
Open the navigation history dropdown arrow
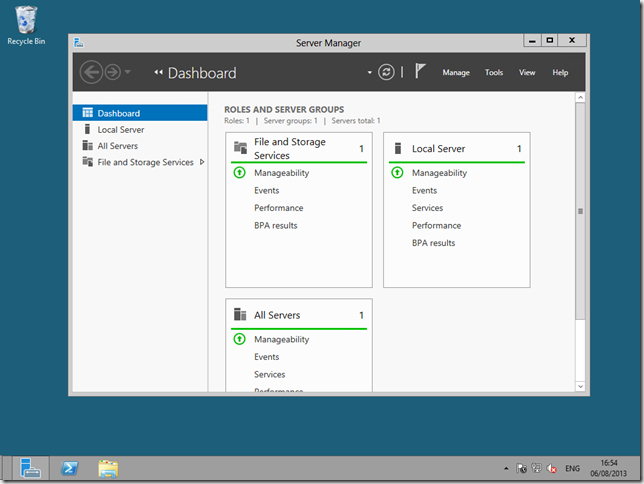click(x=128, y=72)
